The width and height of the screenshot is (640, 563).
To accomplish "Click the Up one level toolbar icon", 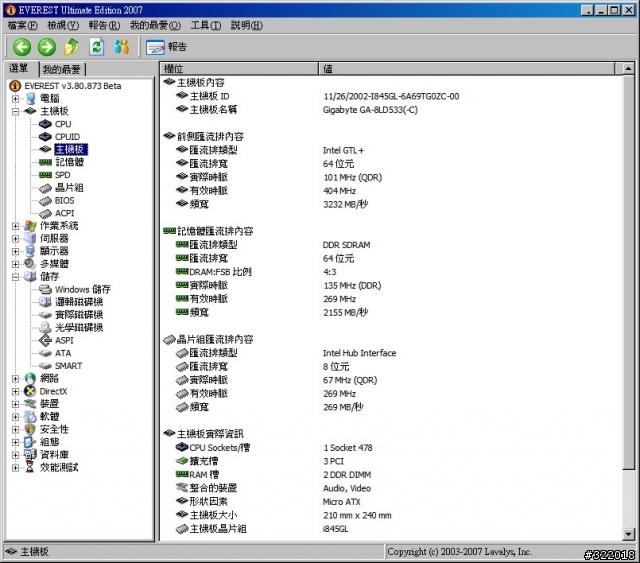I will [x=72, y=47].
